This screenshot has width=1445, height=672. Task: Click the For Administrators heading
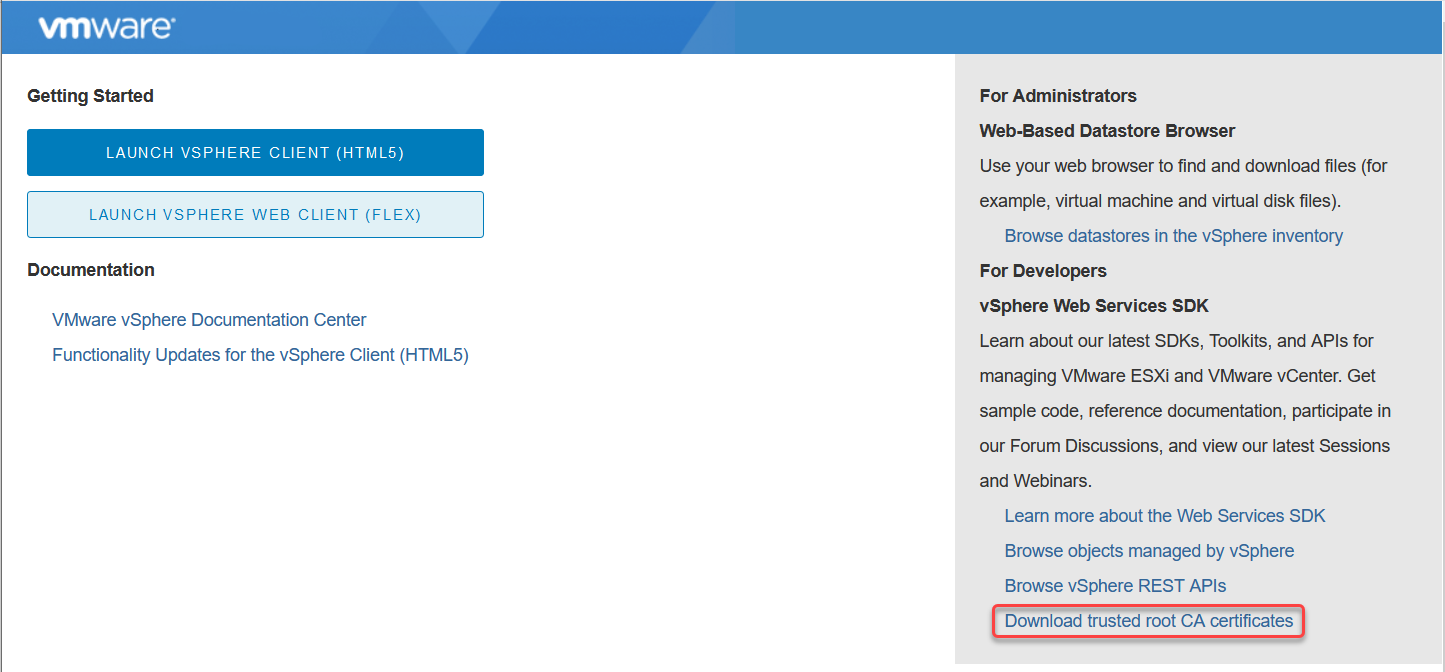(1058, 96)
